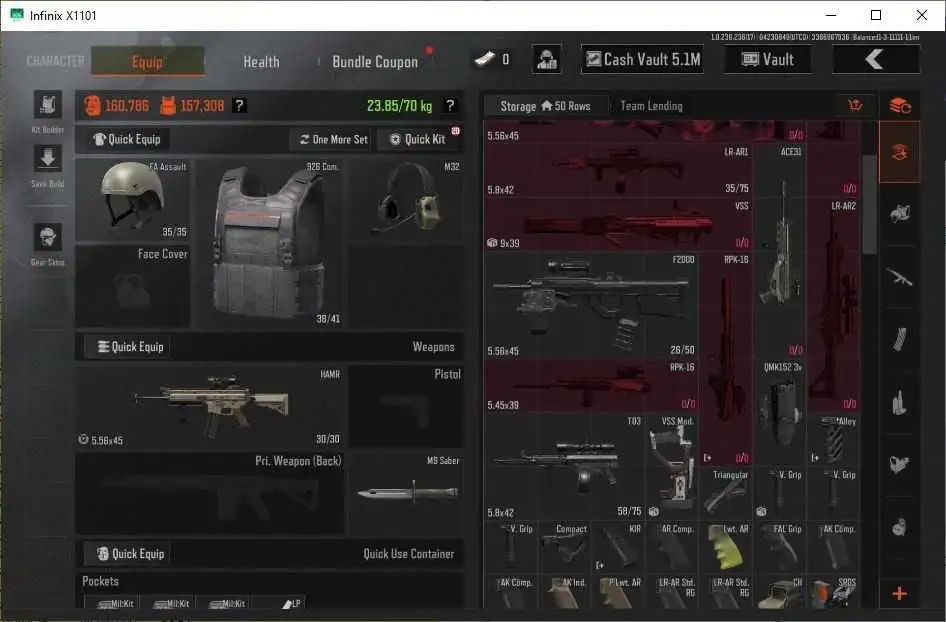Open the Cash Vault 5.1M button

coord(643,59)
